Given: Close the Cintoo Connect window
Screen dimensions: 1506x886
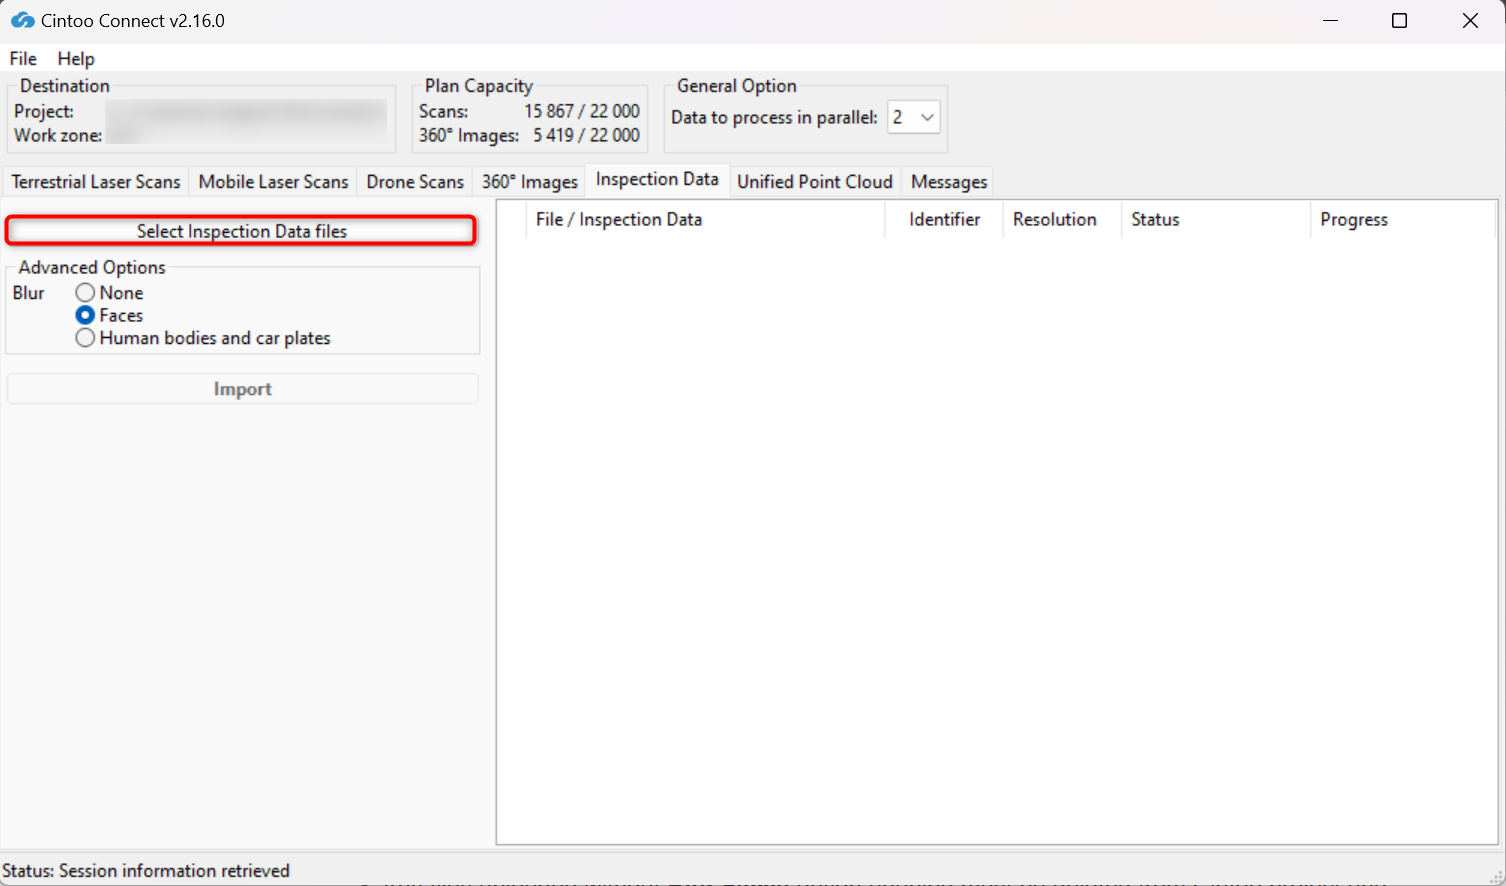Looking at the screenshot, I should (x=1470, y=21).
